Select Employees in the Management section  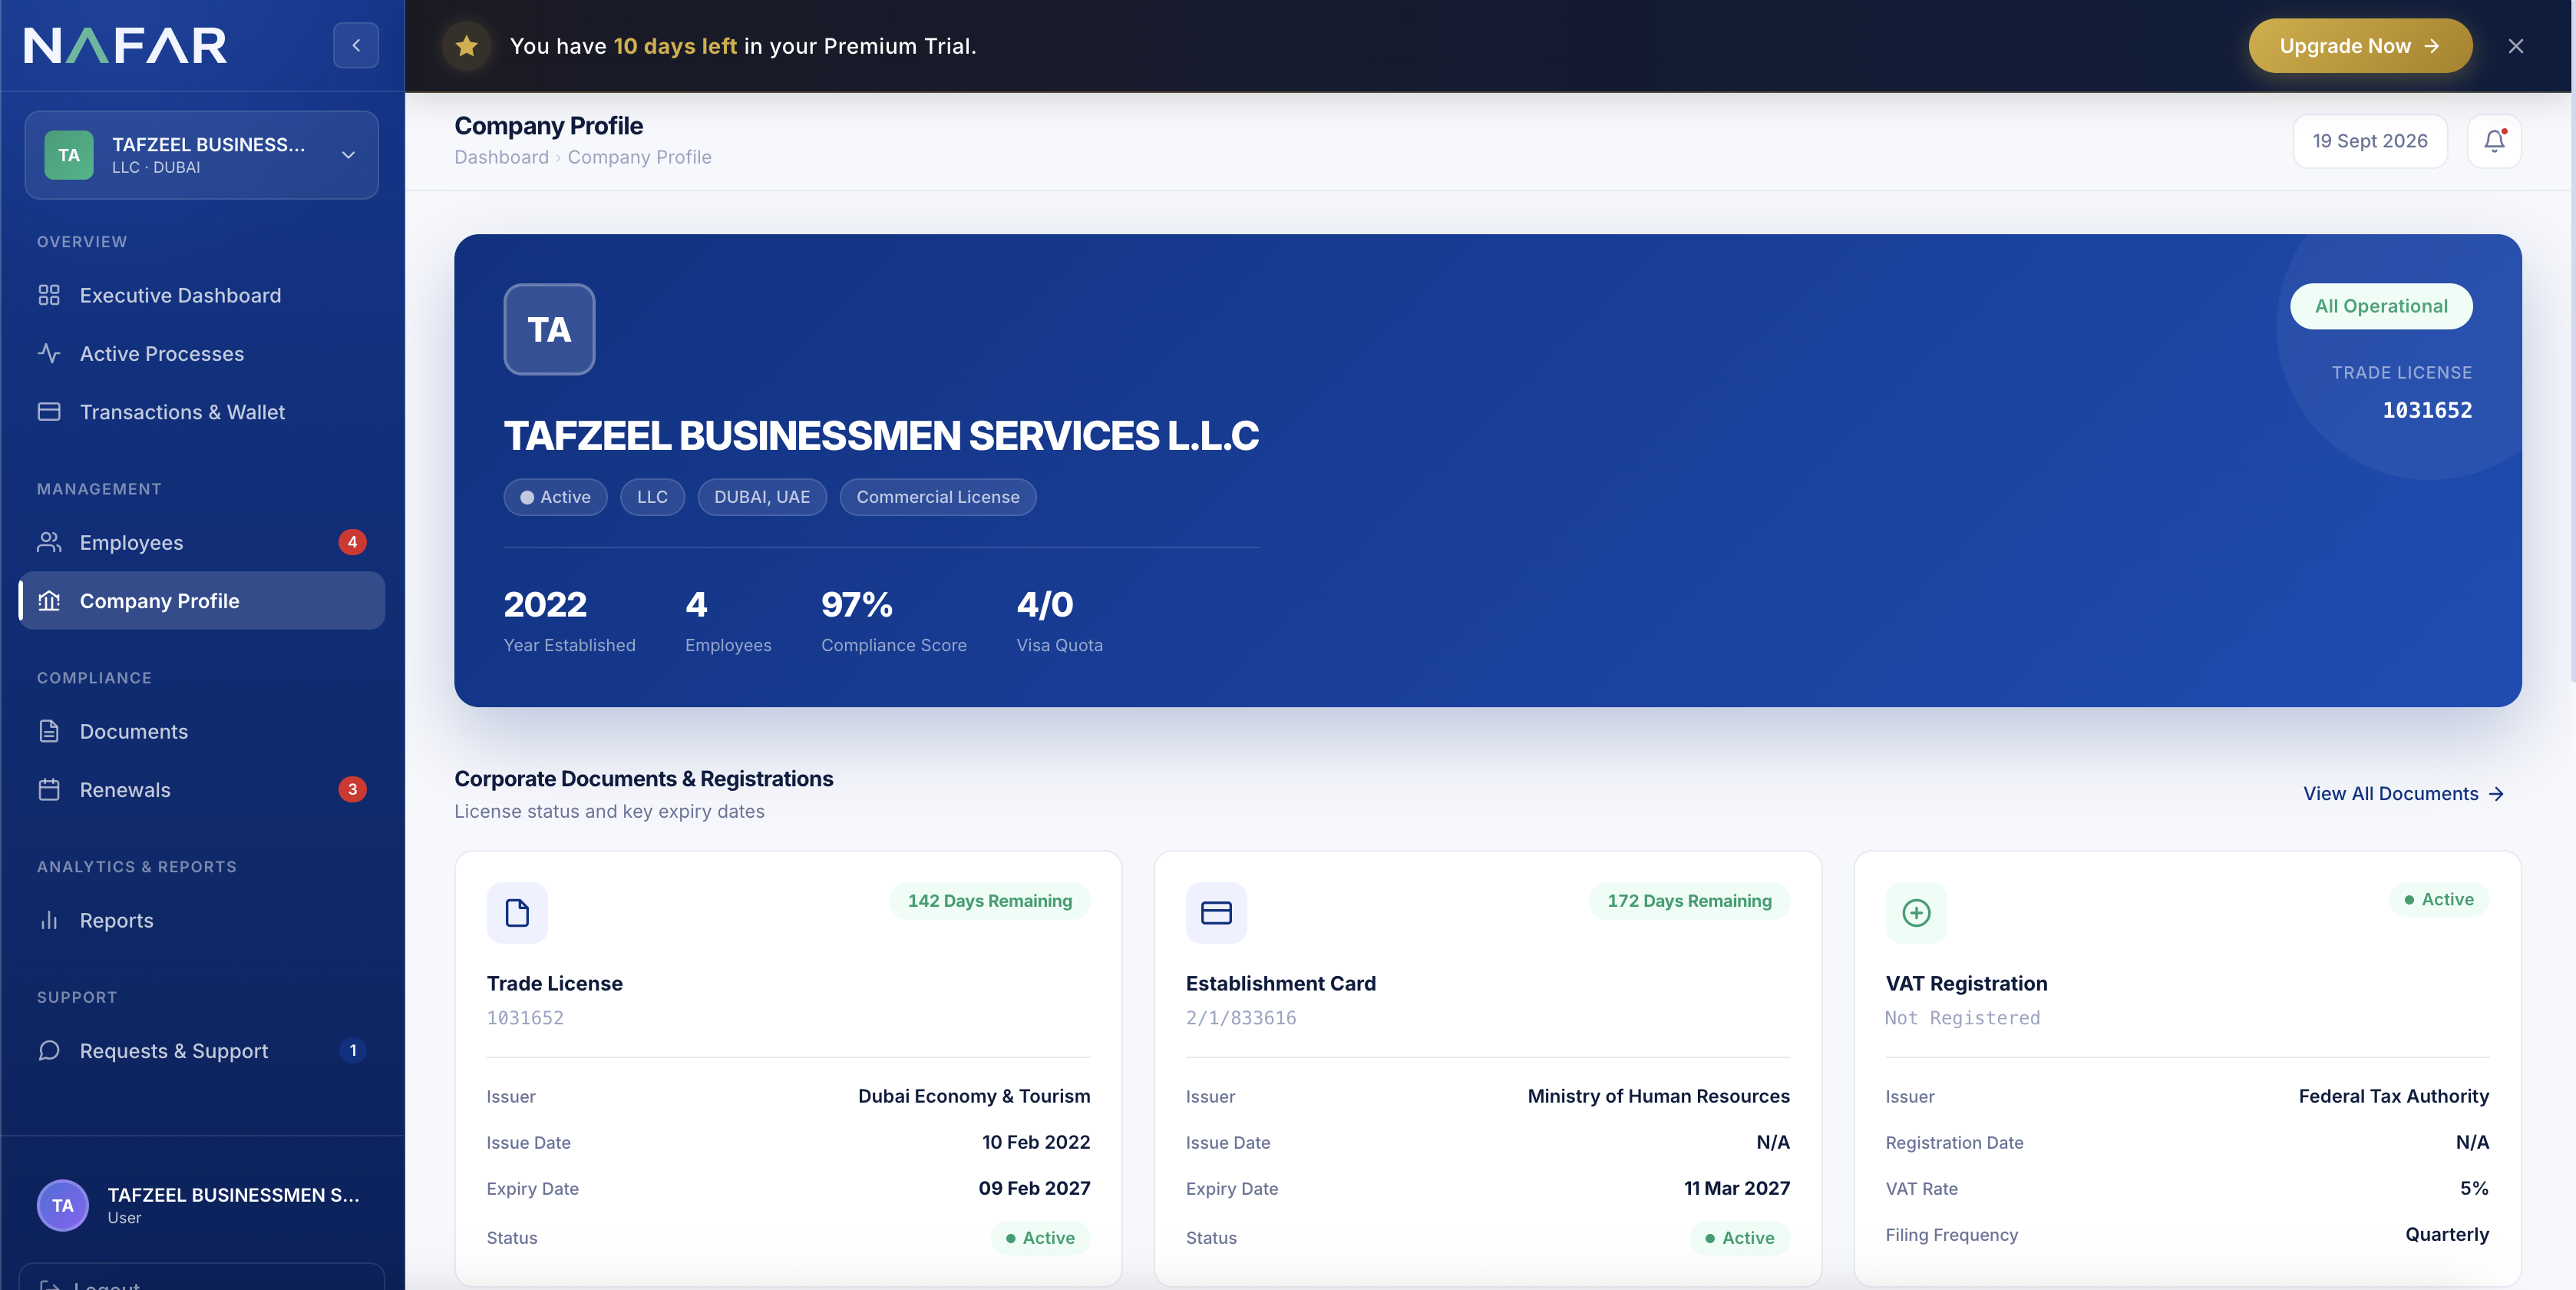(202, 542)
